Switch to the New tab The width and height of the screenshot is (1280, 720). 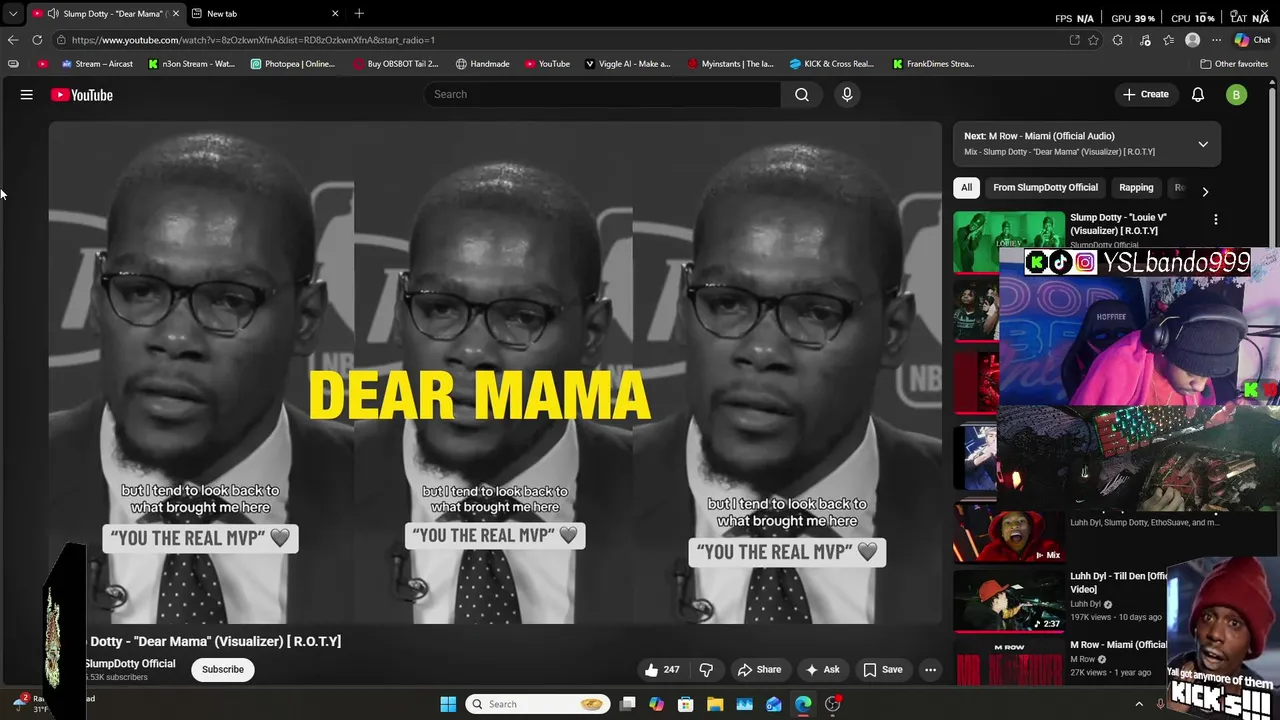264,14
